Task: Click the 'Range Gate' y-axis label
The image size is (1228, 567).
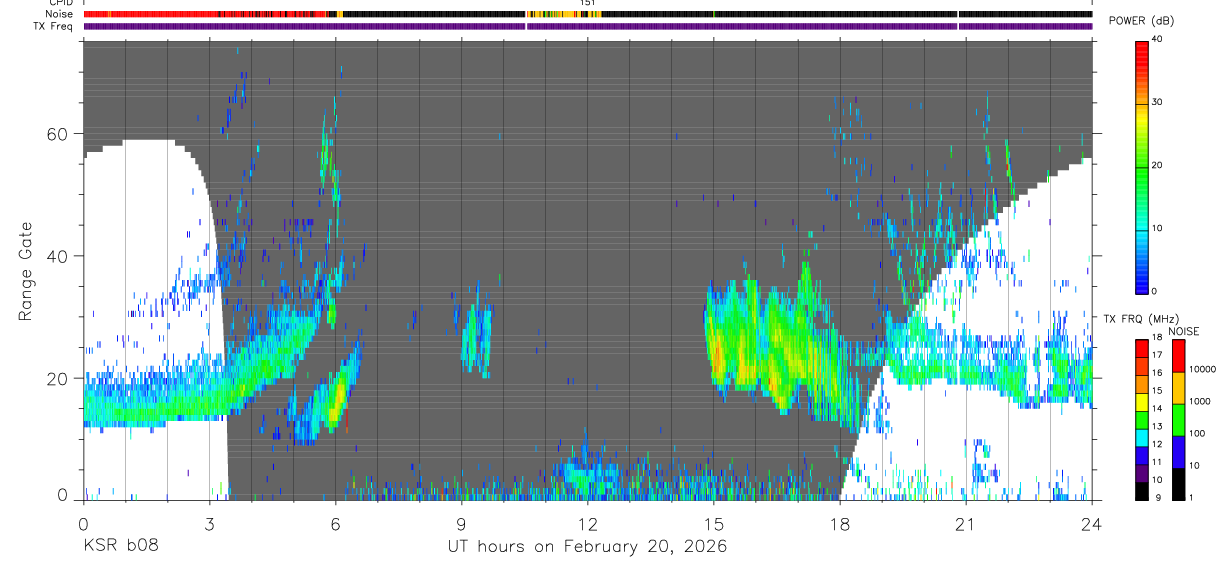Action: pos(25,272)
